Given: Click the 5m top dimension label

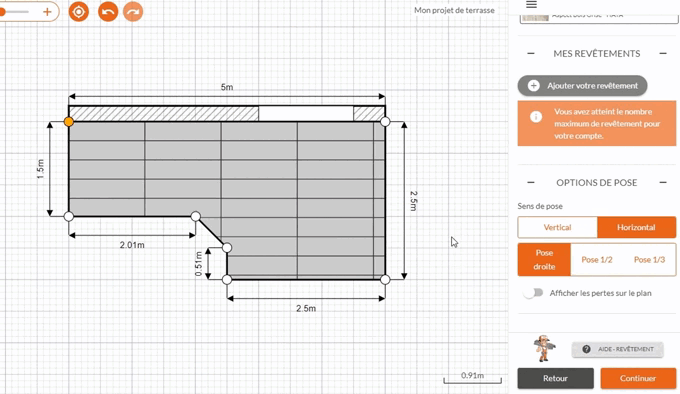Looking at the screenshot, I should (x=227, y=87).
